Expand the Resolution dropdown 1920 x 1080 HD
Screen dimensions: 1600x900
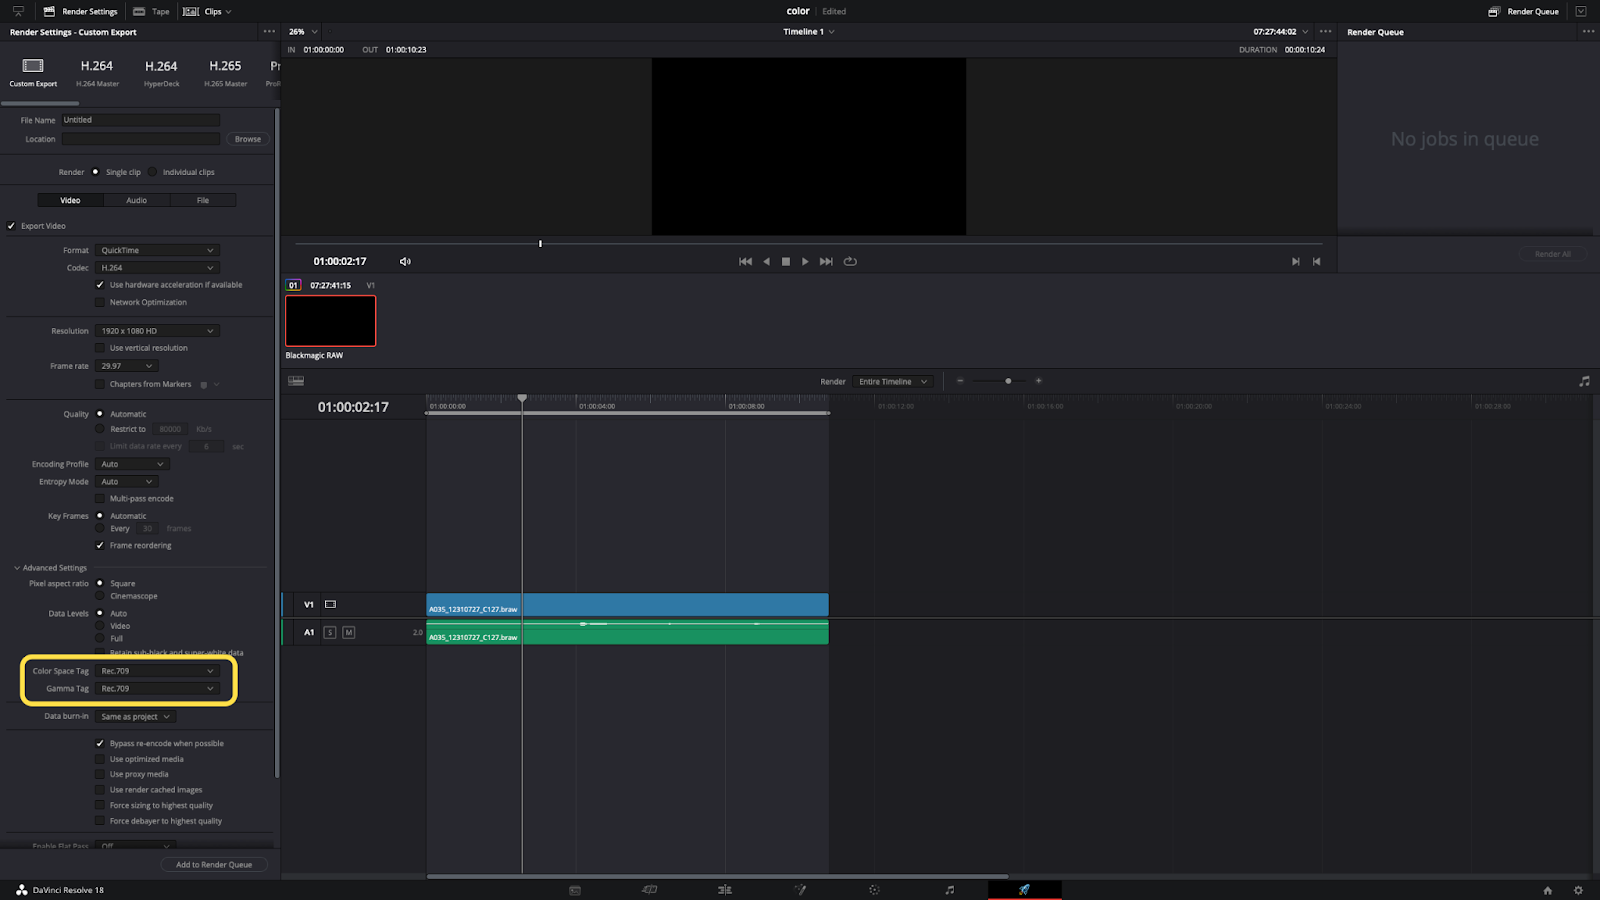pos(157,331)
